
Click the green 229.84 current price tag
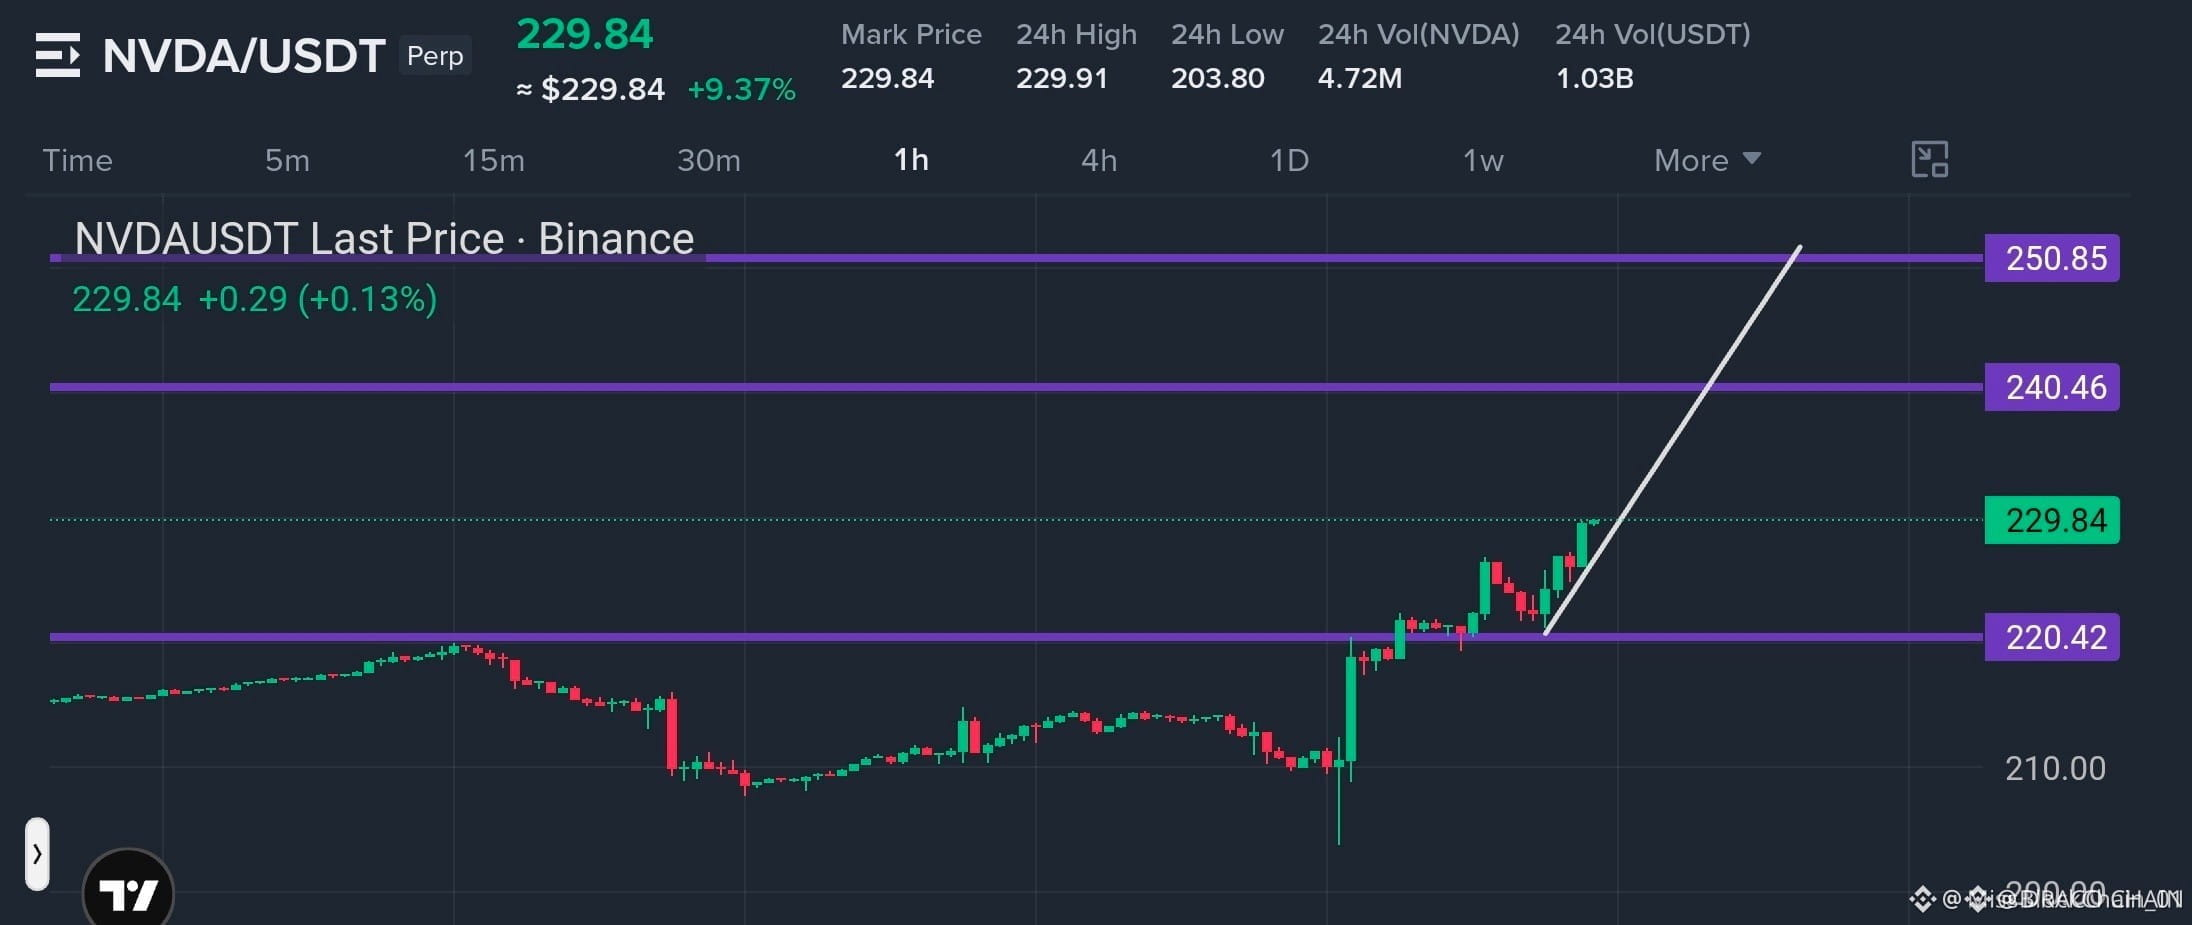2052,520
